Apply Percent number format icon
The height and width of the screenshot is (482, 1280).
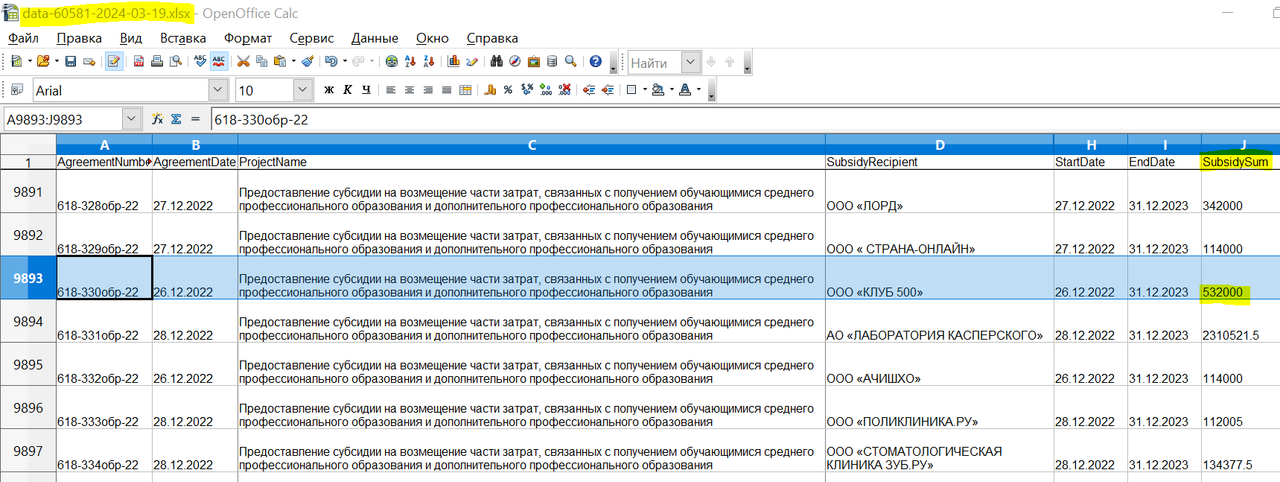(x=508, y=90)
